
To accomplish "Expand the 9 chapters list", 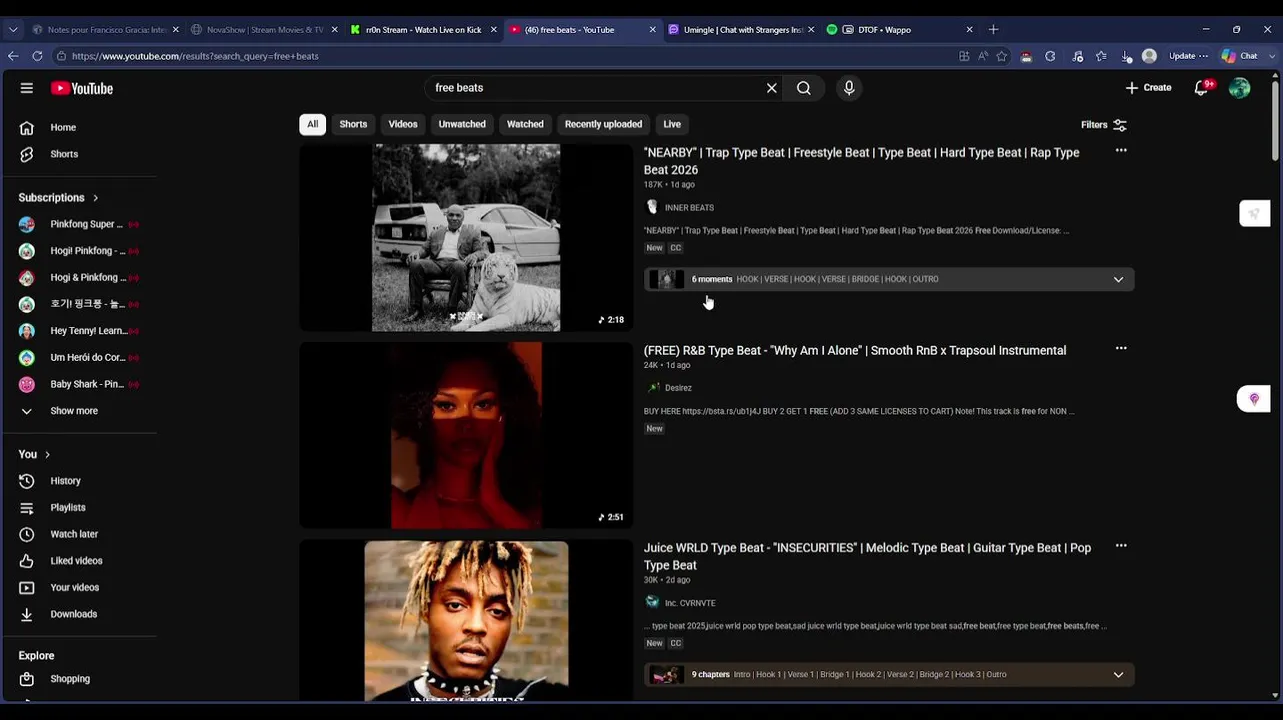I will pyautogui.click(x=1118, y=675).
